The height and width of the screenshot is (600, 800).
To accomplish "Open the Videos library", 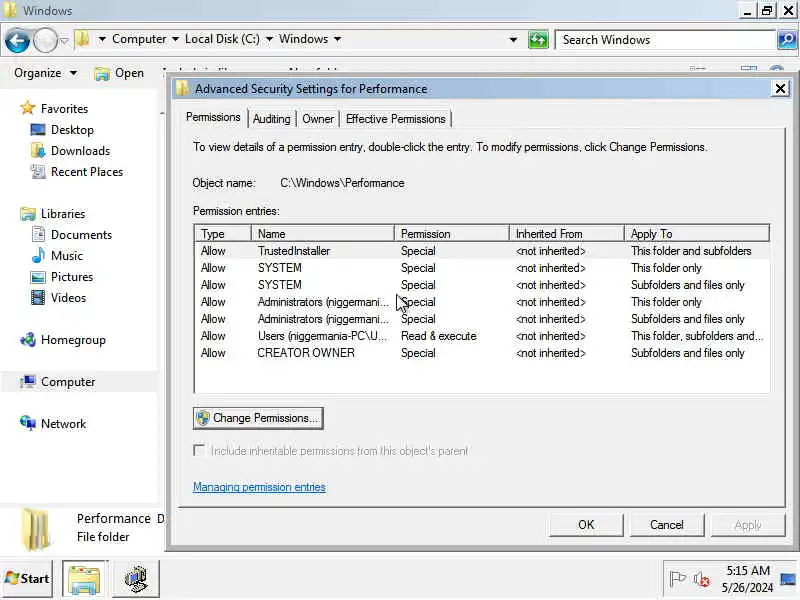I will click(x=68, y=298).
